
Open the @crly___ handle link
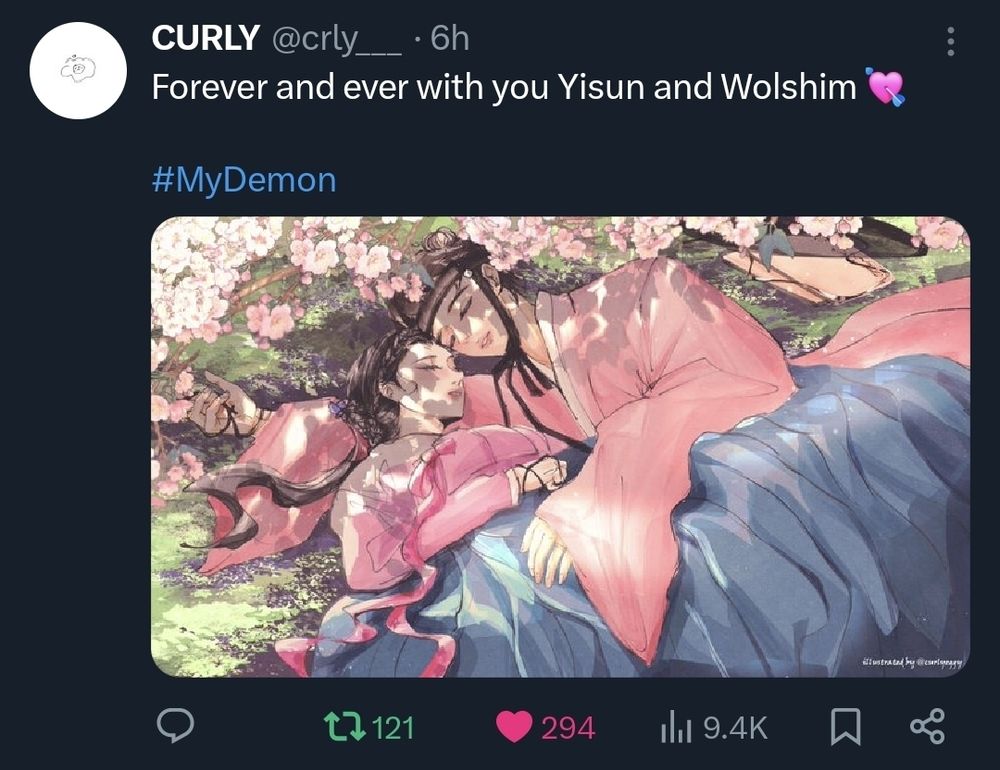(337, 40)
